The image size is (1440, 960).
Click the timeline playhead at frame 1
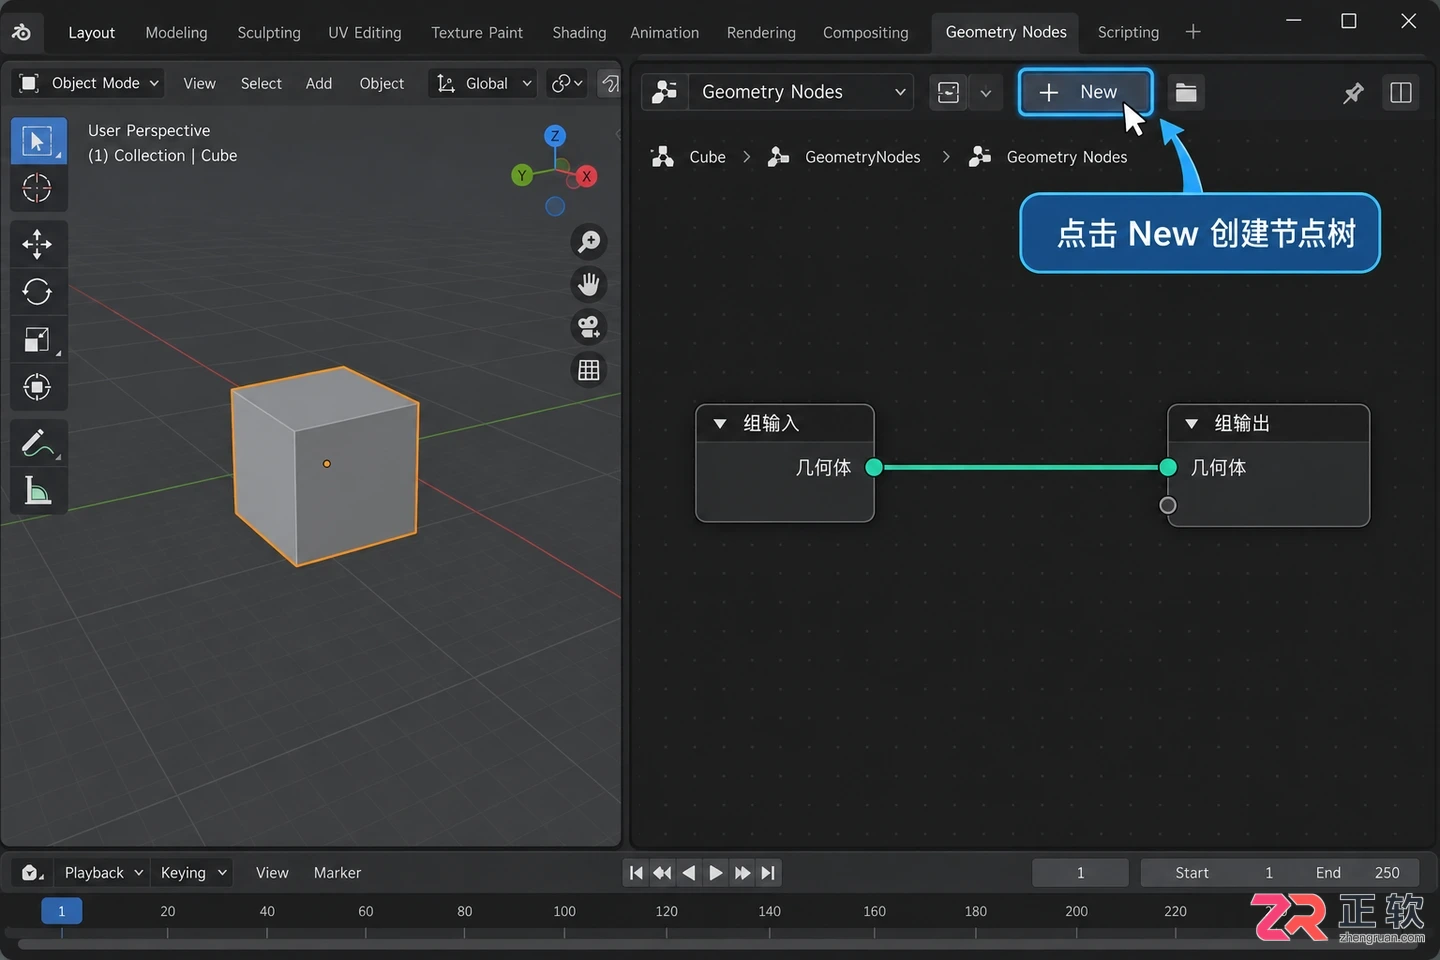(61, 911)
